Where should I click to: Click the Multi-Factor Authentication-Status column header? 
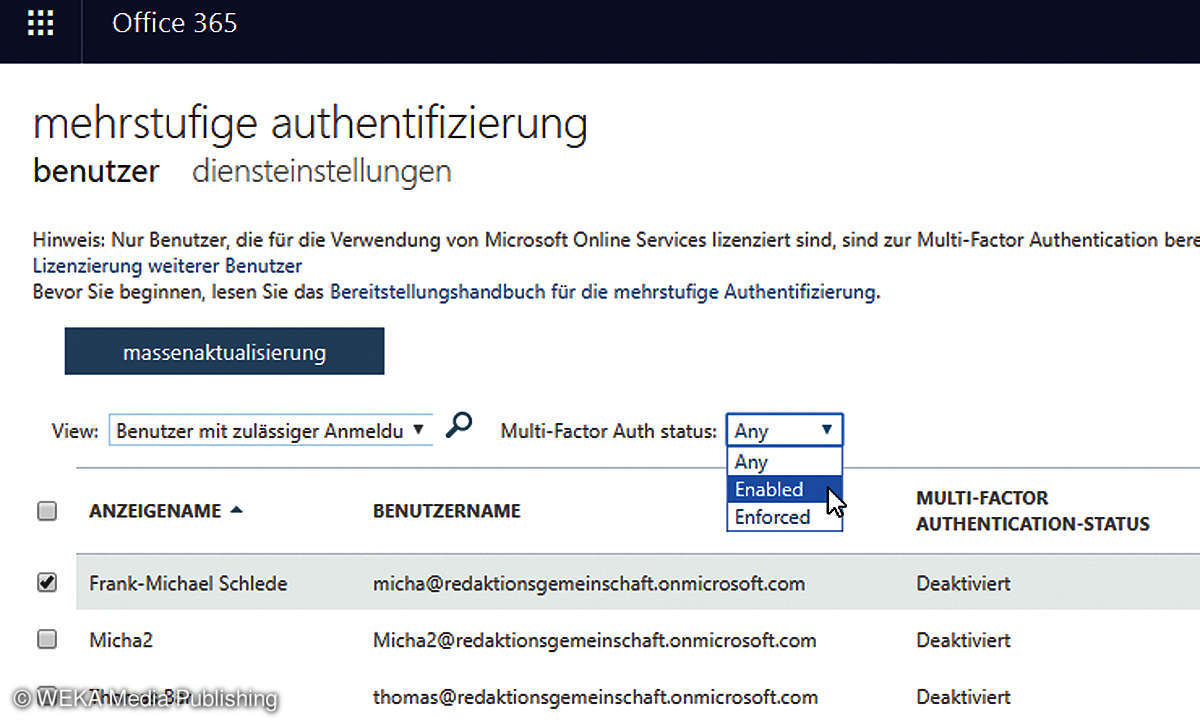pyautogui.click(x=1033, y=510)
